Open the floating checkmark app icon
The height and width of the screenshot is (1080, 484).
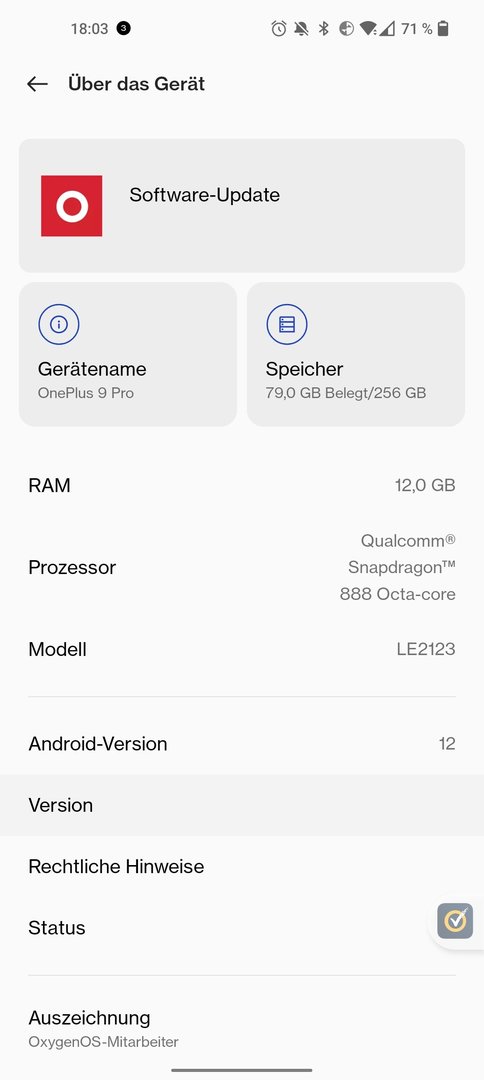455,920
